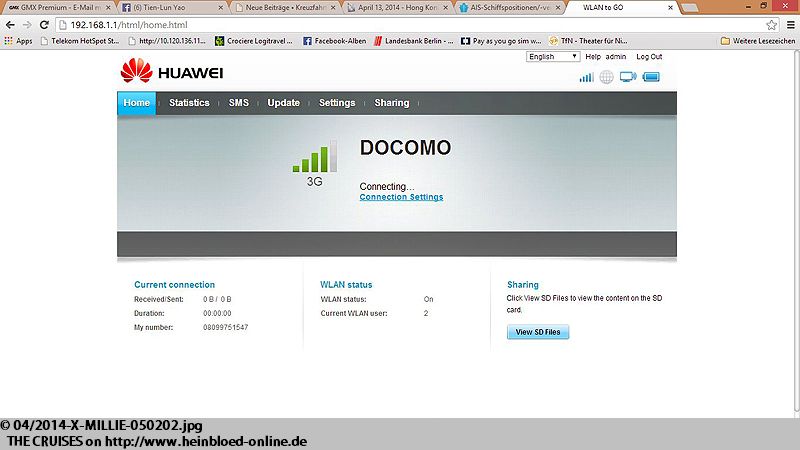The height and width of the screenshot is (450, 800).
Task: Open the Landesbank Berlin bookmark
Action: pos(414,41)
